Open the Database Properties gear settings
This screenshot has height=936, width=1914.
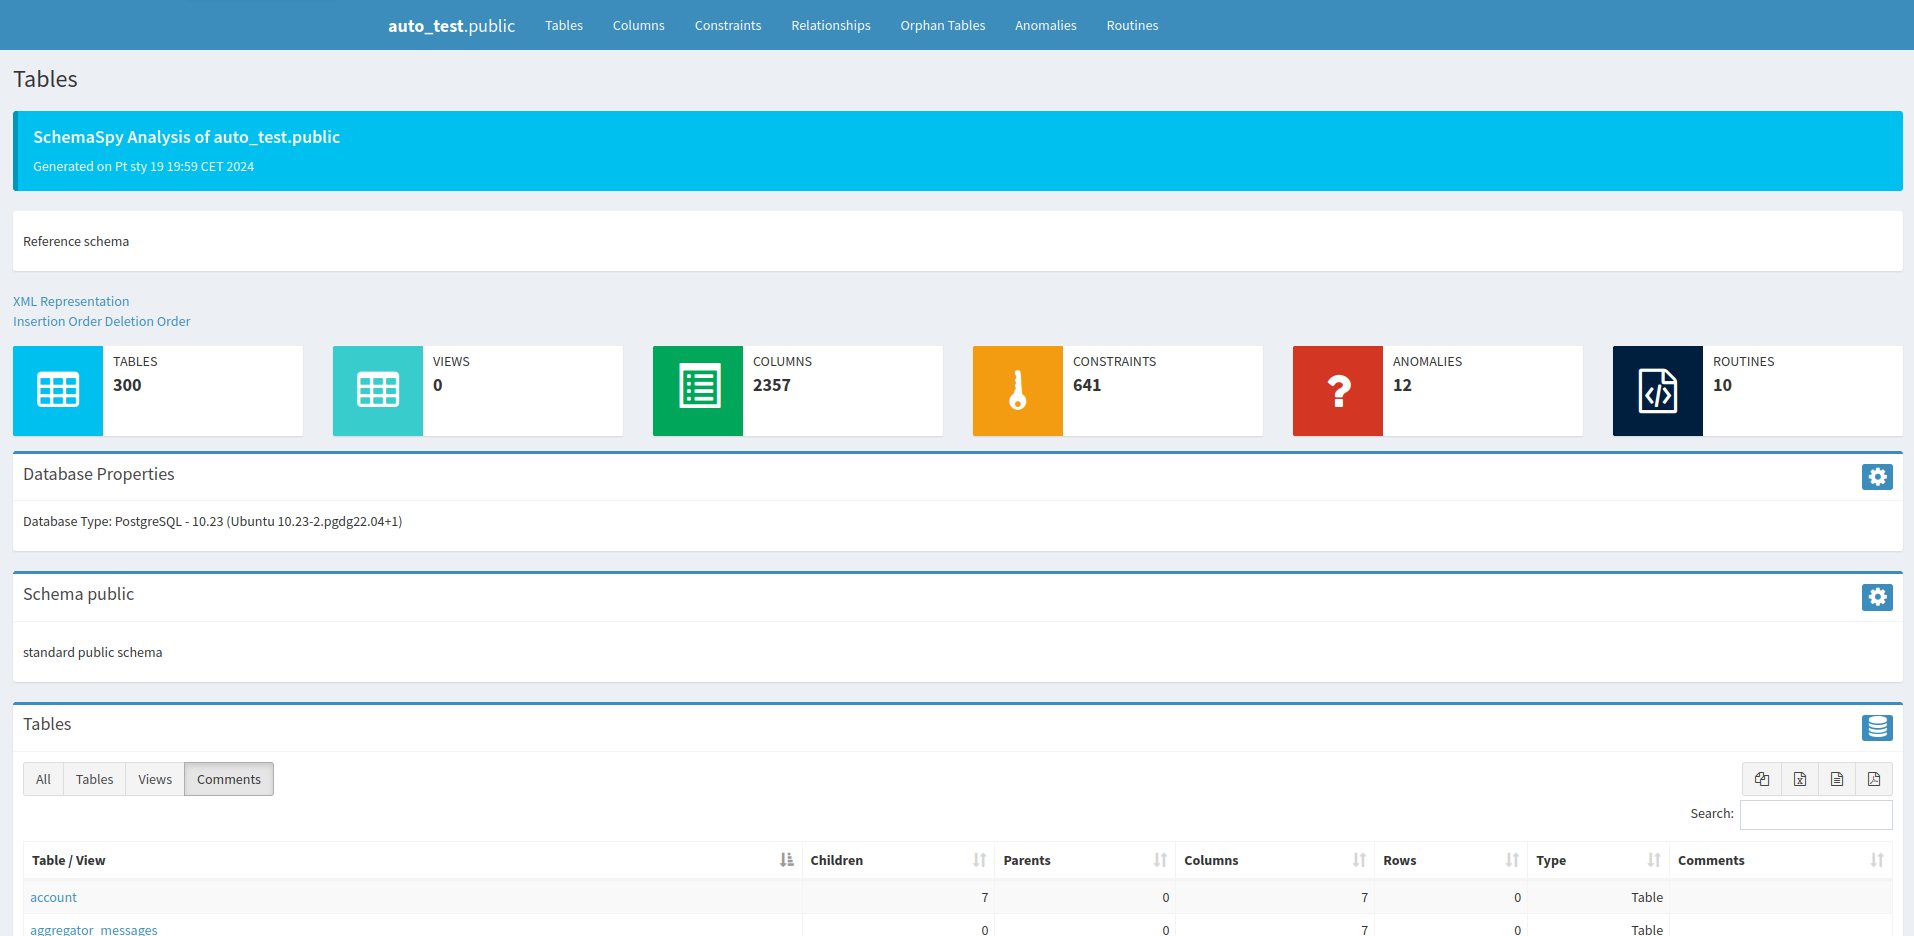point(1877,477)
